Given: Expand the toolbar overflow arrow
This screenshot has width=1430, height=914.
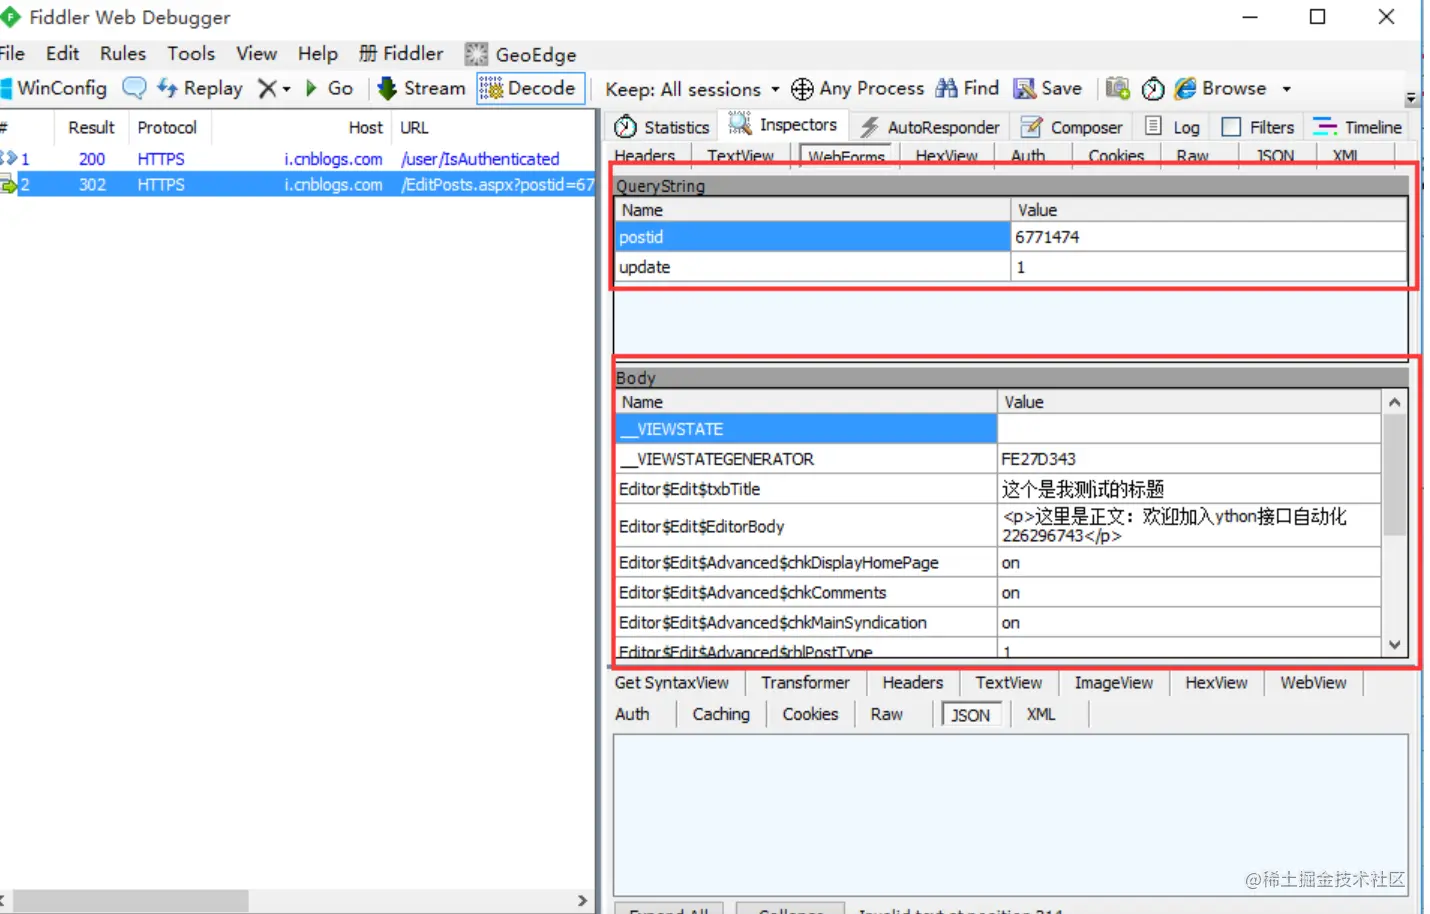Looking at the screenshot, I should coord(1411,99).
